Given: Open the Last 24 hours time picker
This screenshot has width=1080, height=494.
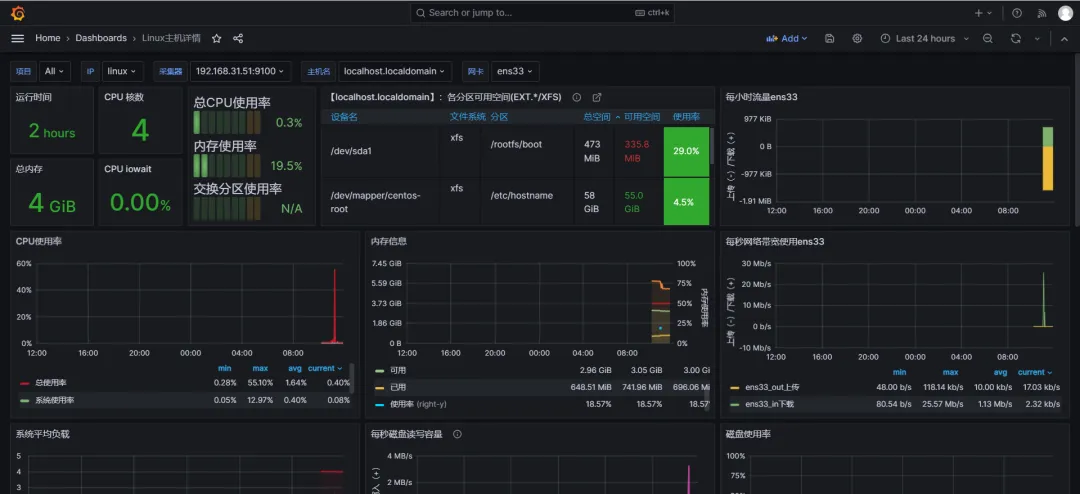Looking at the screenshot, I should point(924,38).
